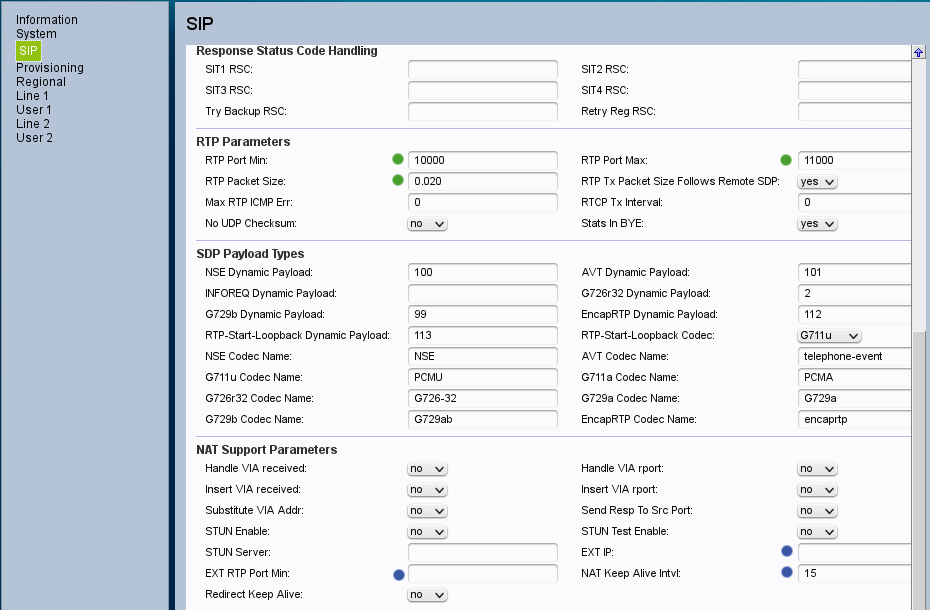Image resolution: width=930 pixels, height=610 pixels.
Task: Click green dot beside RTP Port Max
Action: click(786, 160)
